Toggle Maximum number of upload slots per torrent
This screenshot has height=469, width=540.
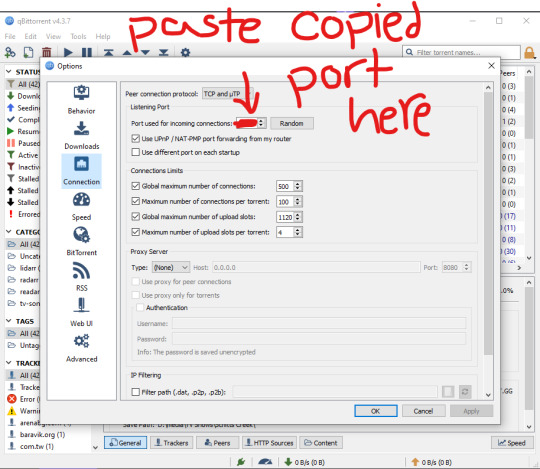click(x=136, y=232)
